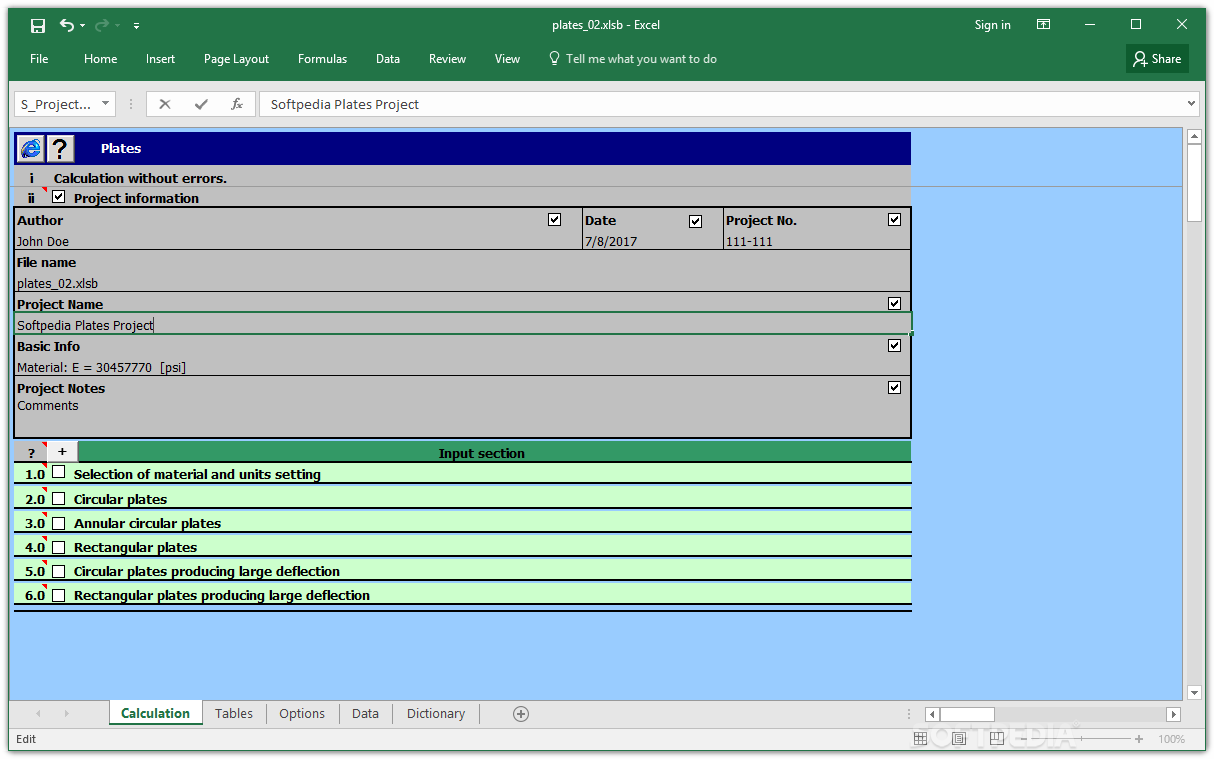Switch to Normal view icon in status bar
This screenshot has width=1214, height=762.
point(920,739)
